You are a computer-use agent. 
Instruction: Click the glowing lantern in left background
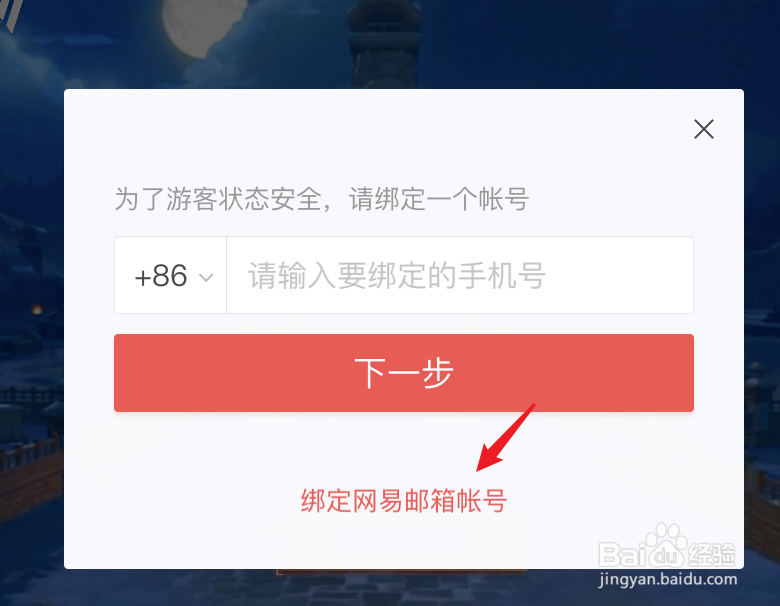[x=36, y=309]
